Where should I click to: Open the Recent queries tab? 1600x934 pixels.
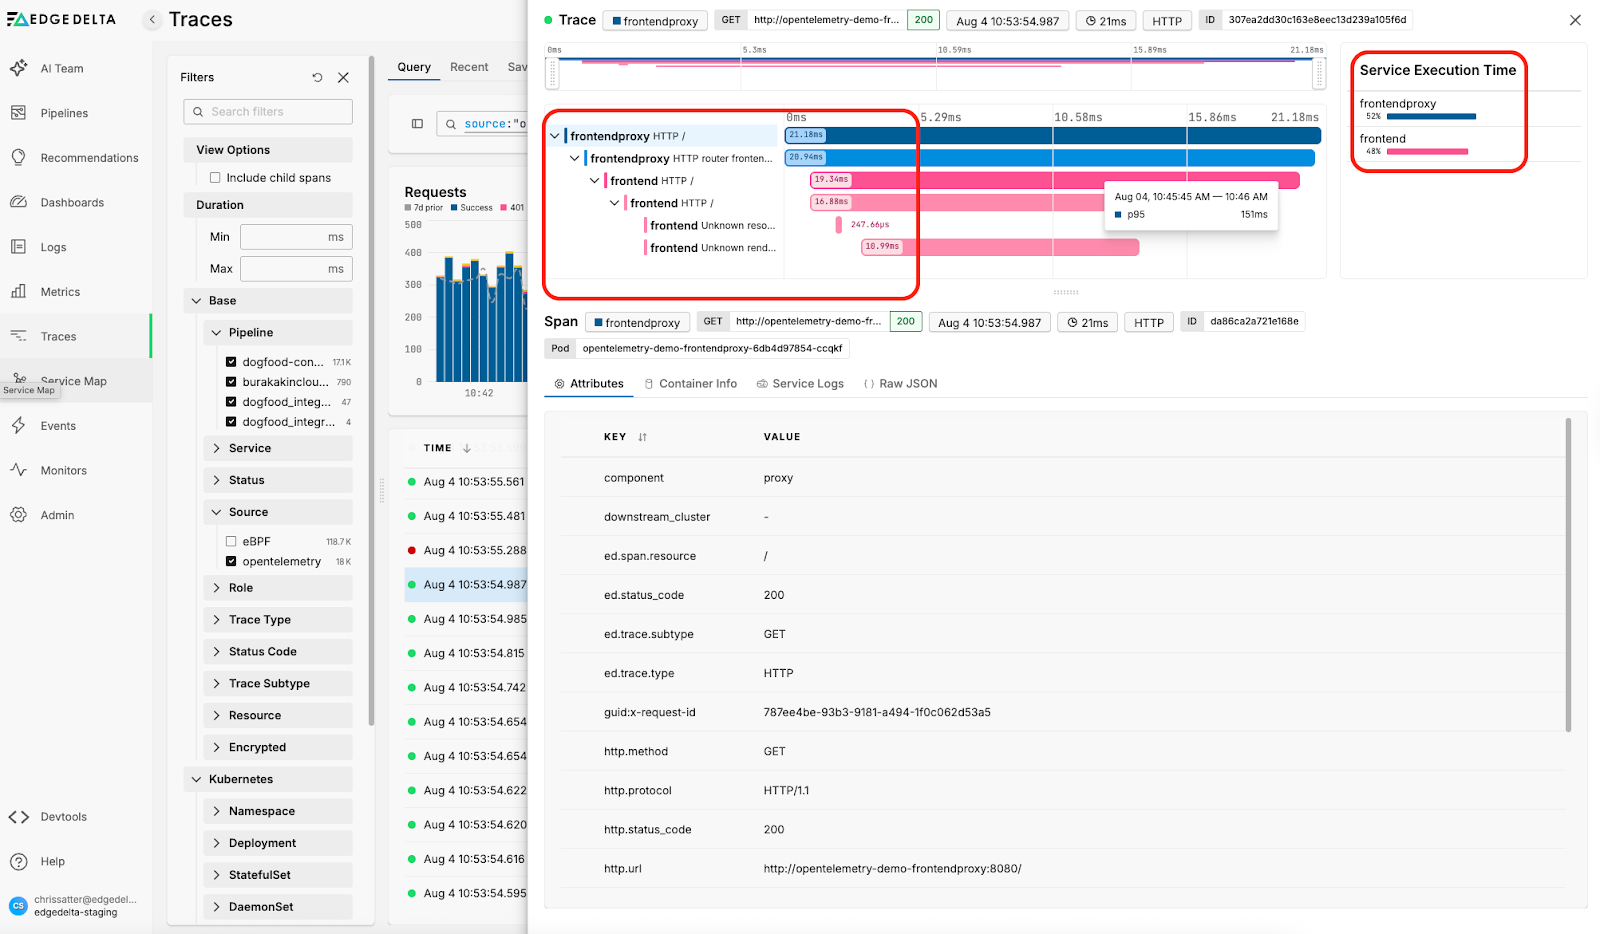pyautogui.click(x=469, y=67)
